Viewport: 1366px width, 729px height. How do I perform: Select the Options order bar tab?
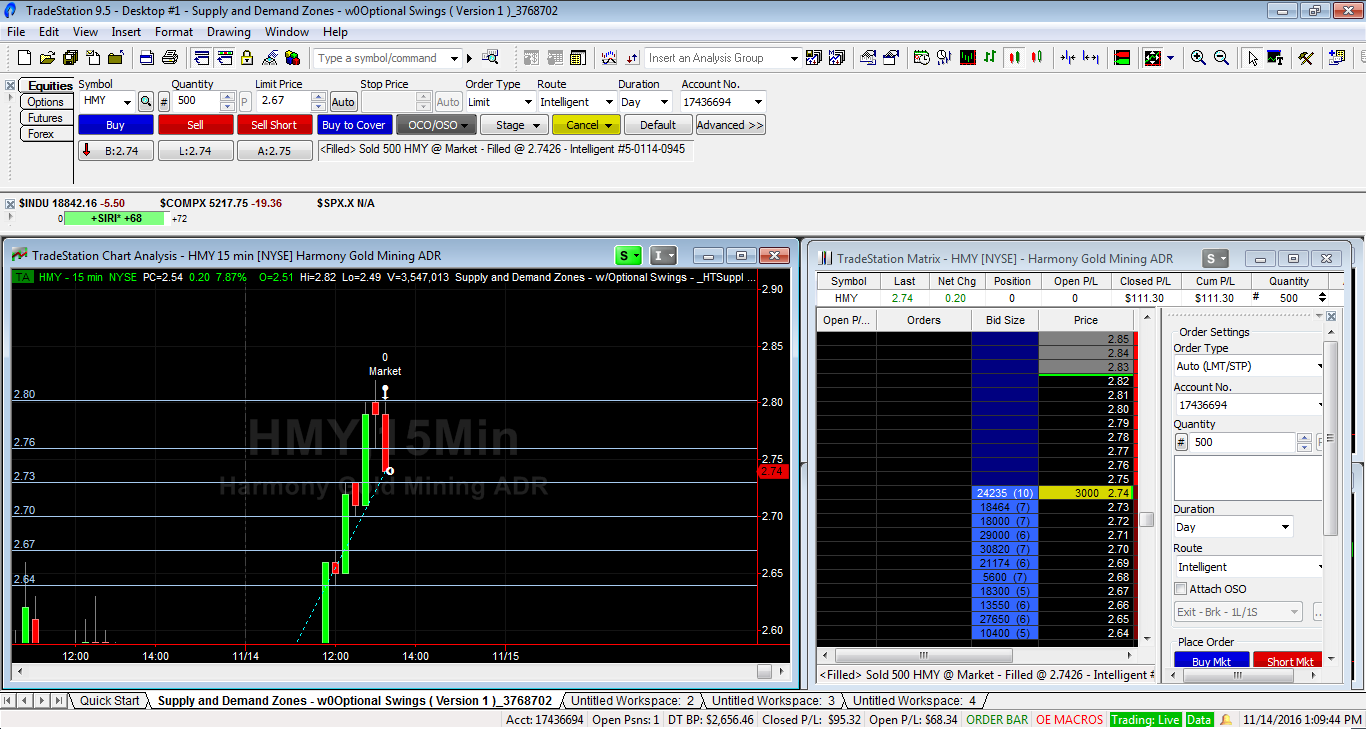coord(45,102)
